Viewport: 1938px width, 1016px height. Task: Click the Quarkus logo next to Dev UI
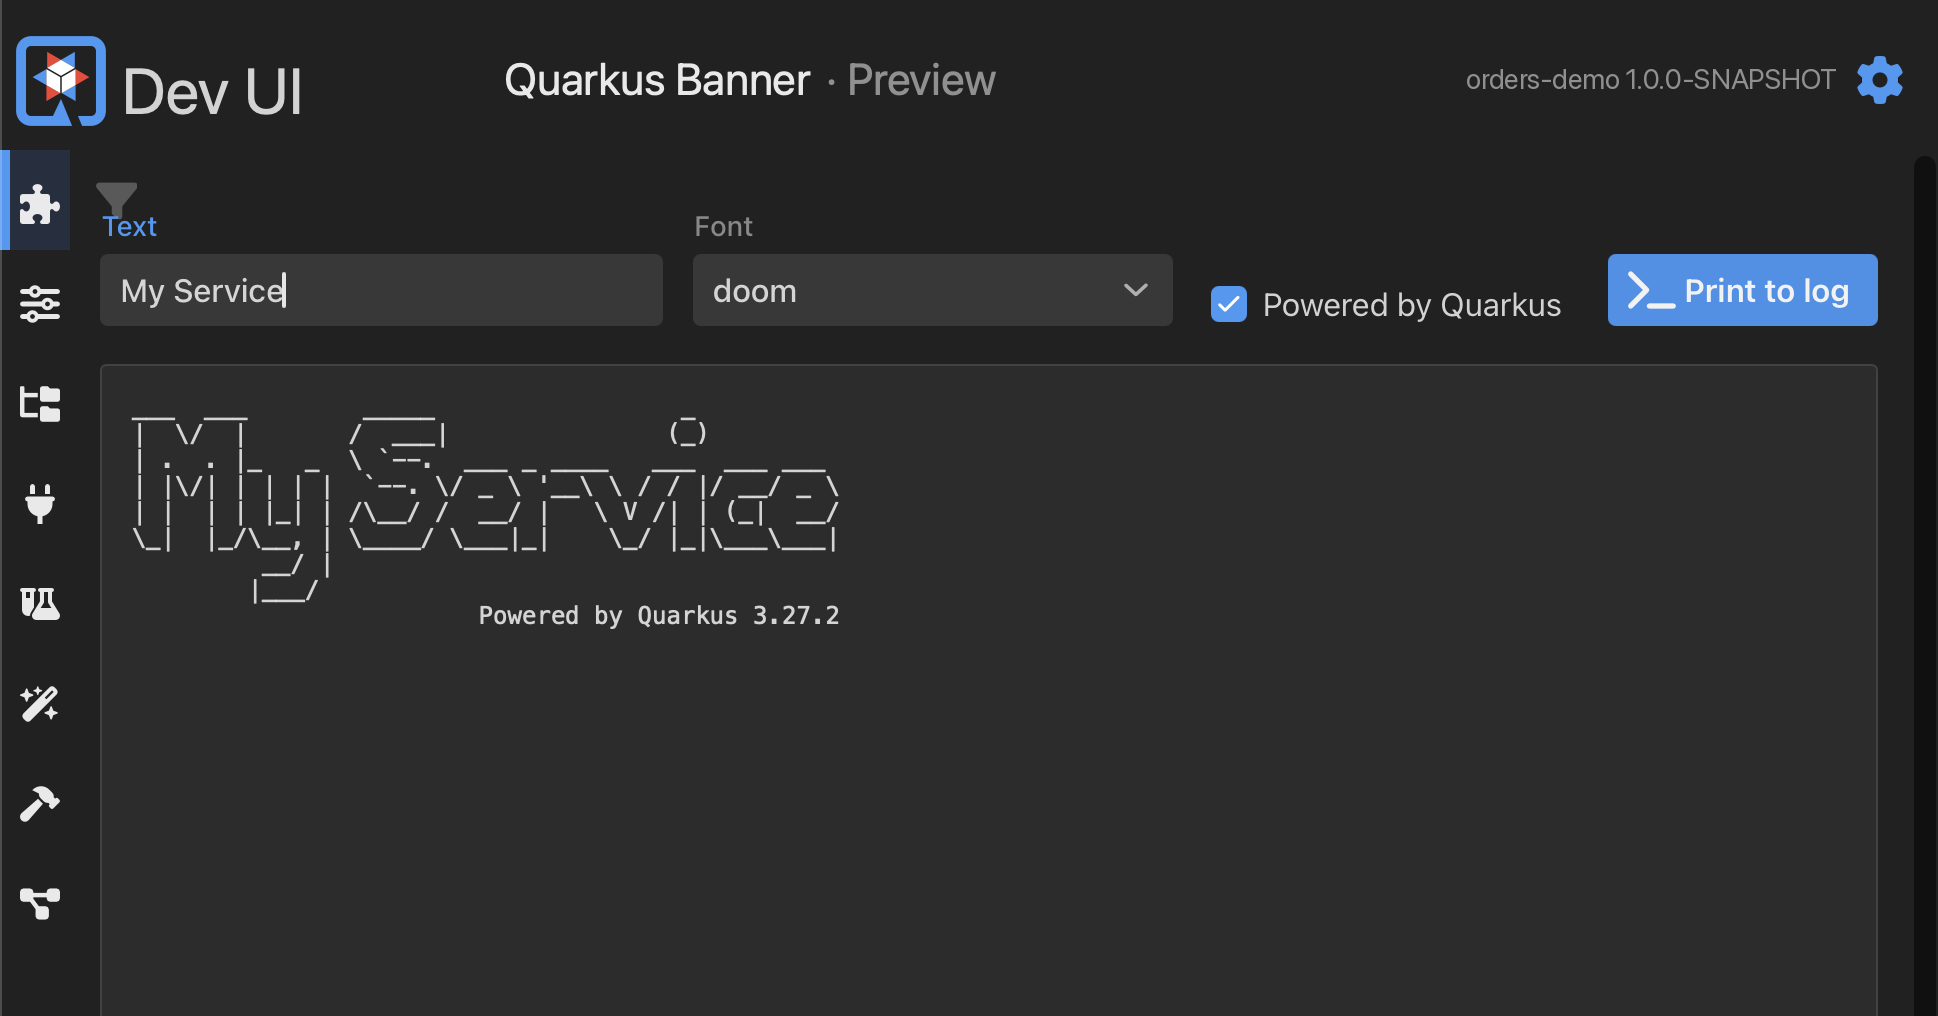(x=61, y=81)
